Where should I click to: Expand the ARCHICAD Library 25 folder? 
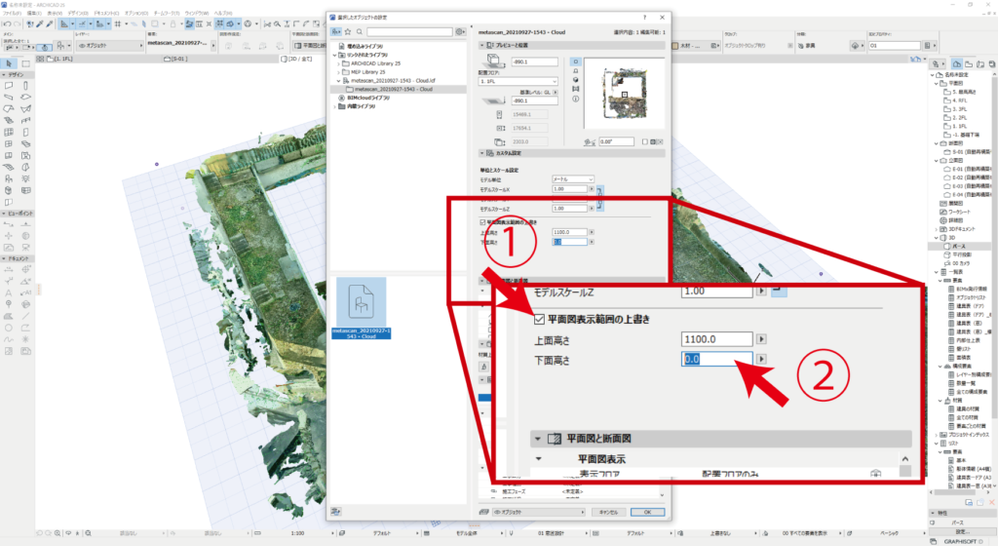(x=339, y=64)
